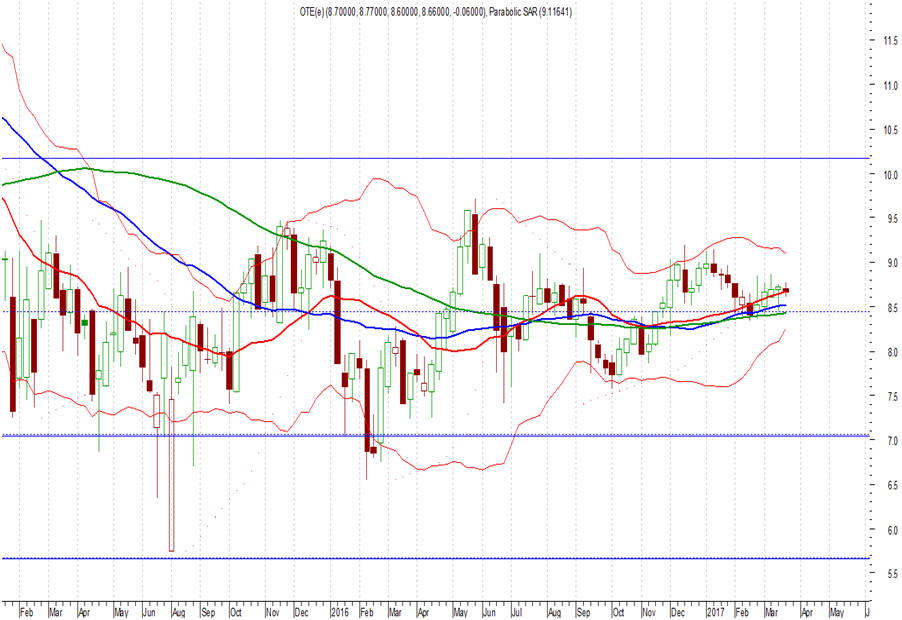The height and width of the screenshot is (620, 902).
Task: Click the tall hollow candle bottoming near 5.75
Action: 171,475
